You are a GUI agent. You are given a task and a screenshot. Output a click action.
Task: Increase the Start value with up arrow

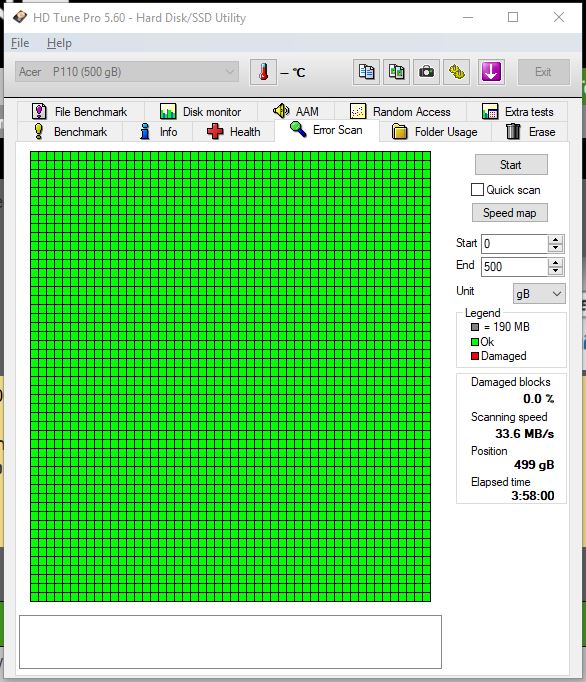(x=556, y=239)
